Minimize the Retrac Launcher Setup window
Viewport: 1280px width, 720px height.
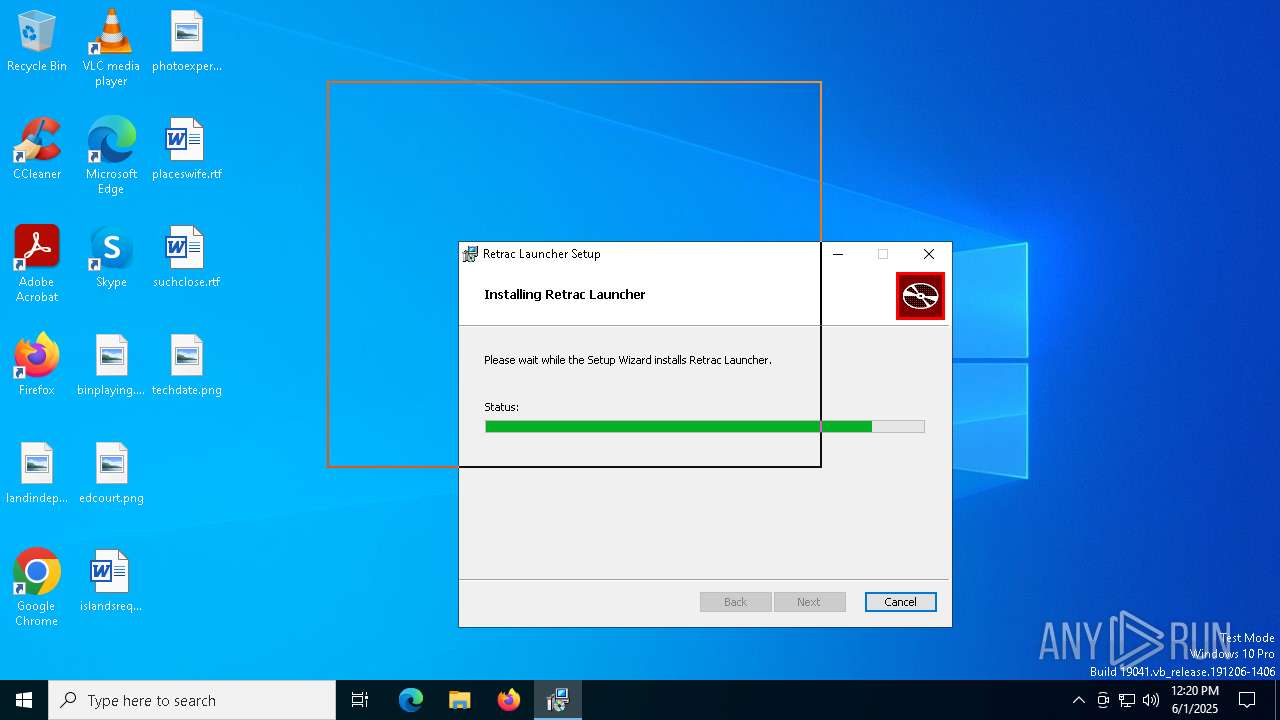[838, 254]
